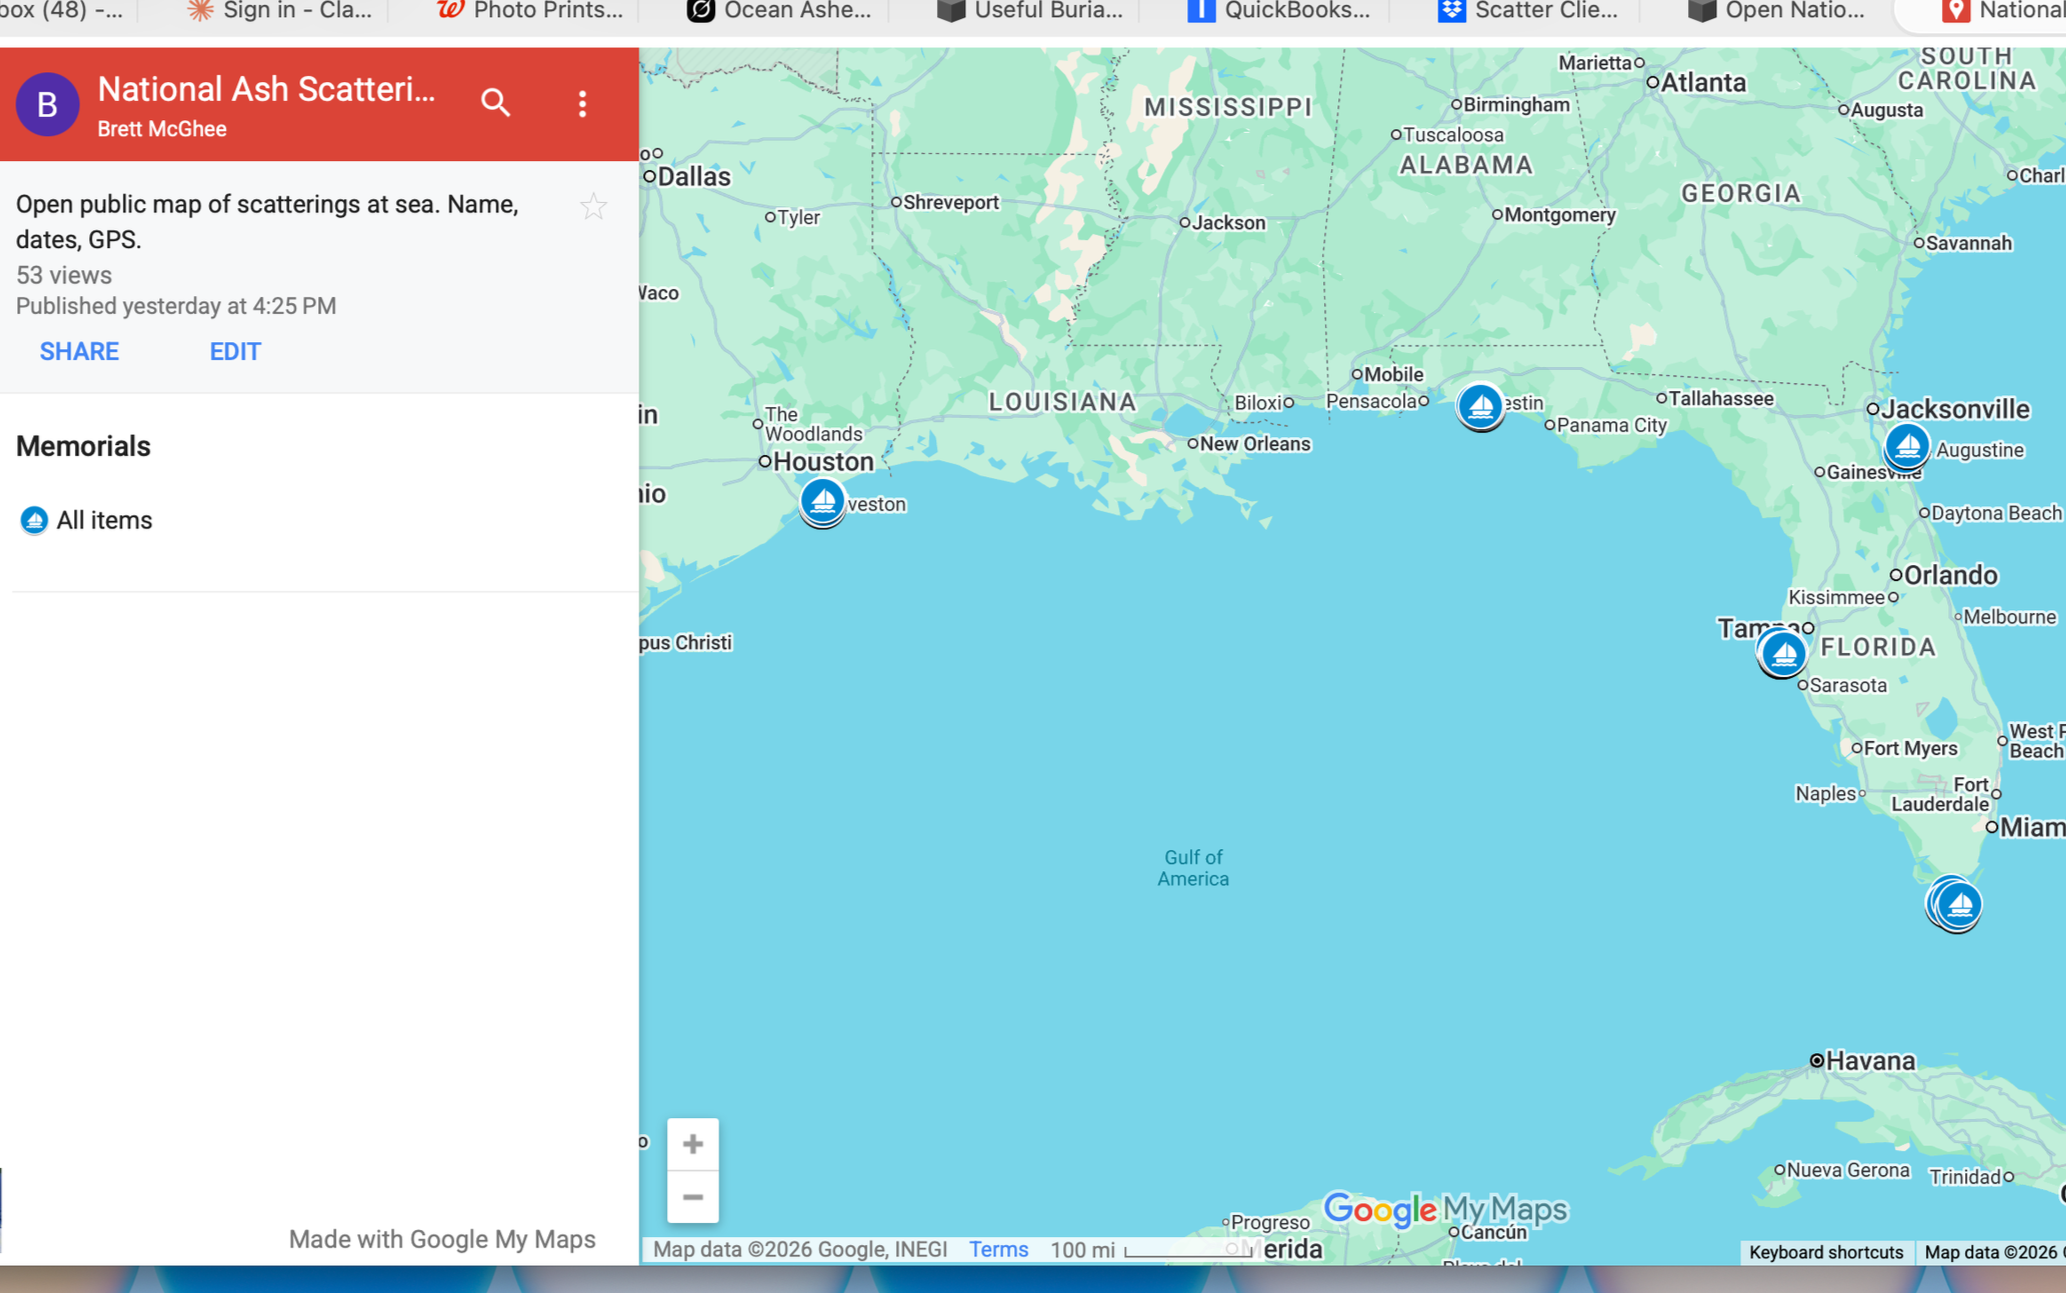Click the EDIT link

tap(235, 351)
